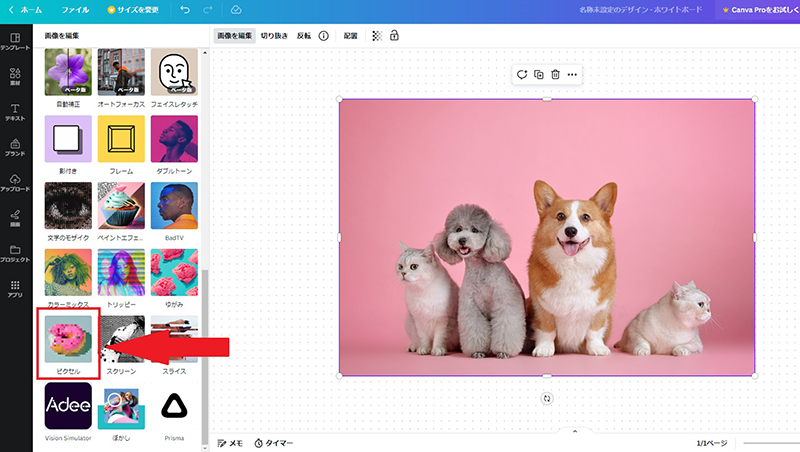
Task: Click 反転 flip in toolbar
Action: pyautogui.click(x=304, y=36)
